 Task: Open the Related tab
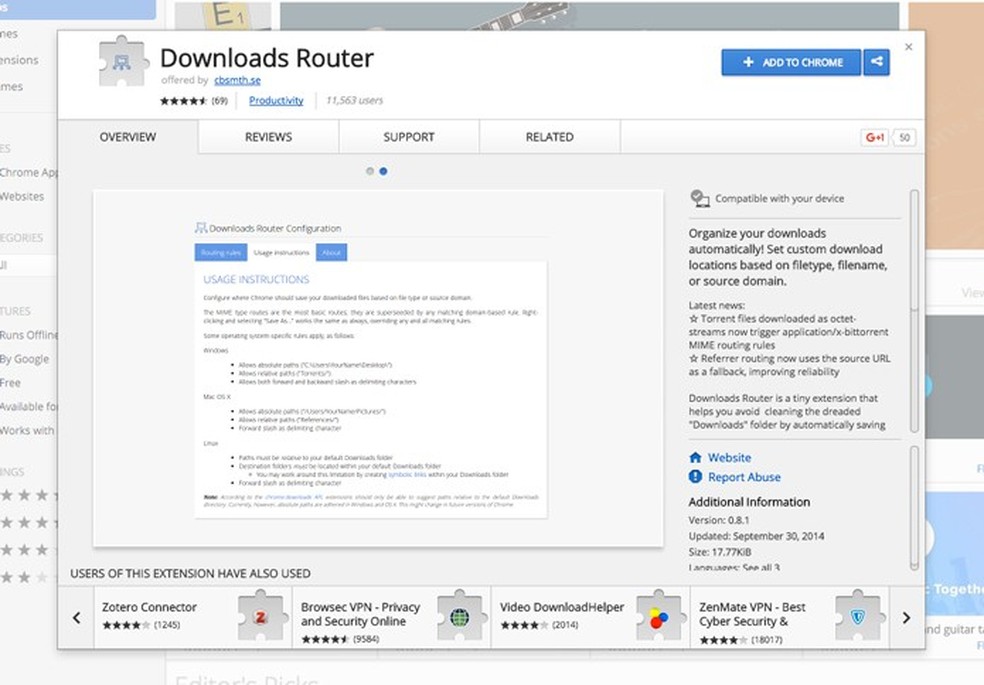tap(549, 137)
